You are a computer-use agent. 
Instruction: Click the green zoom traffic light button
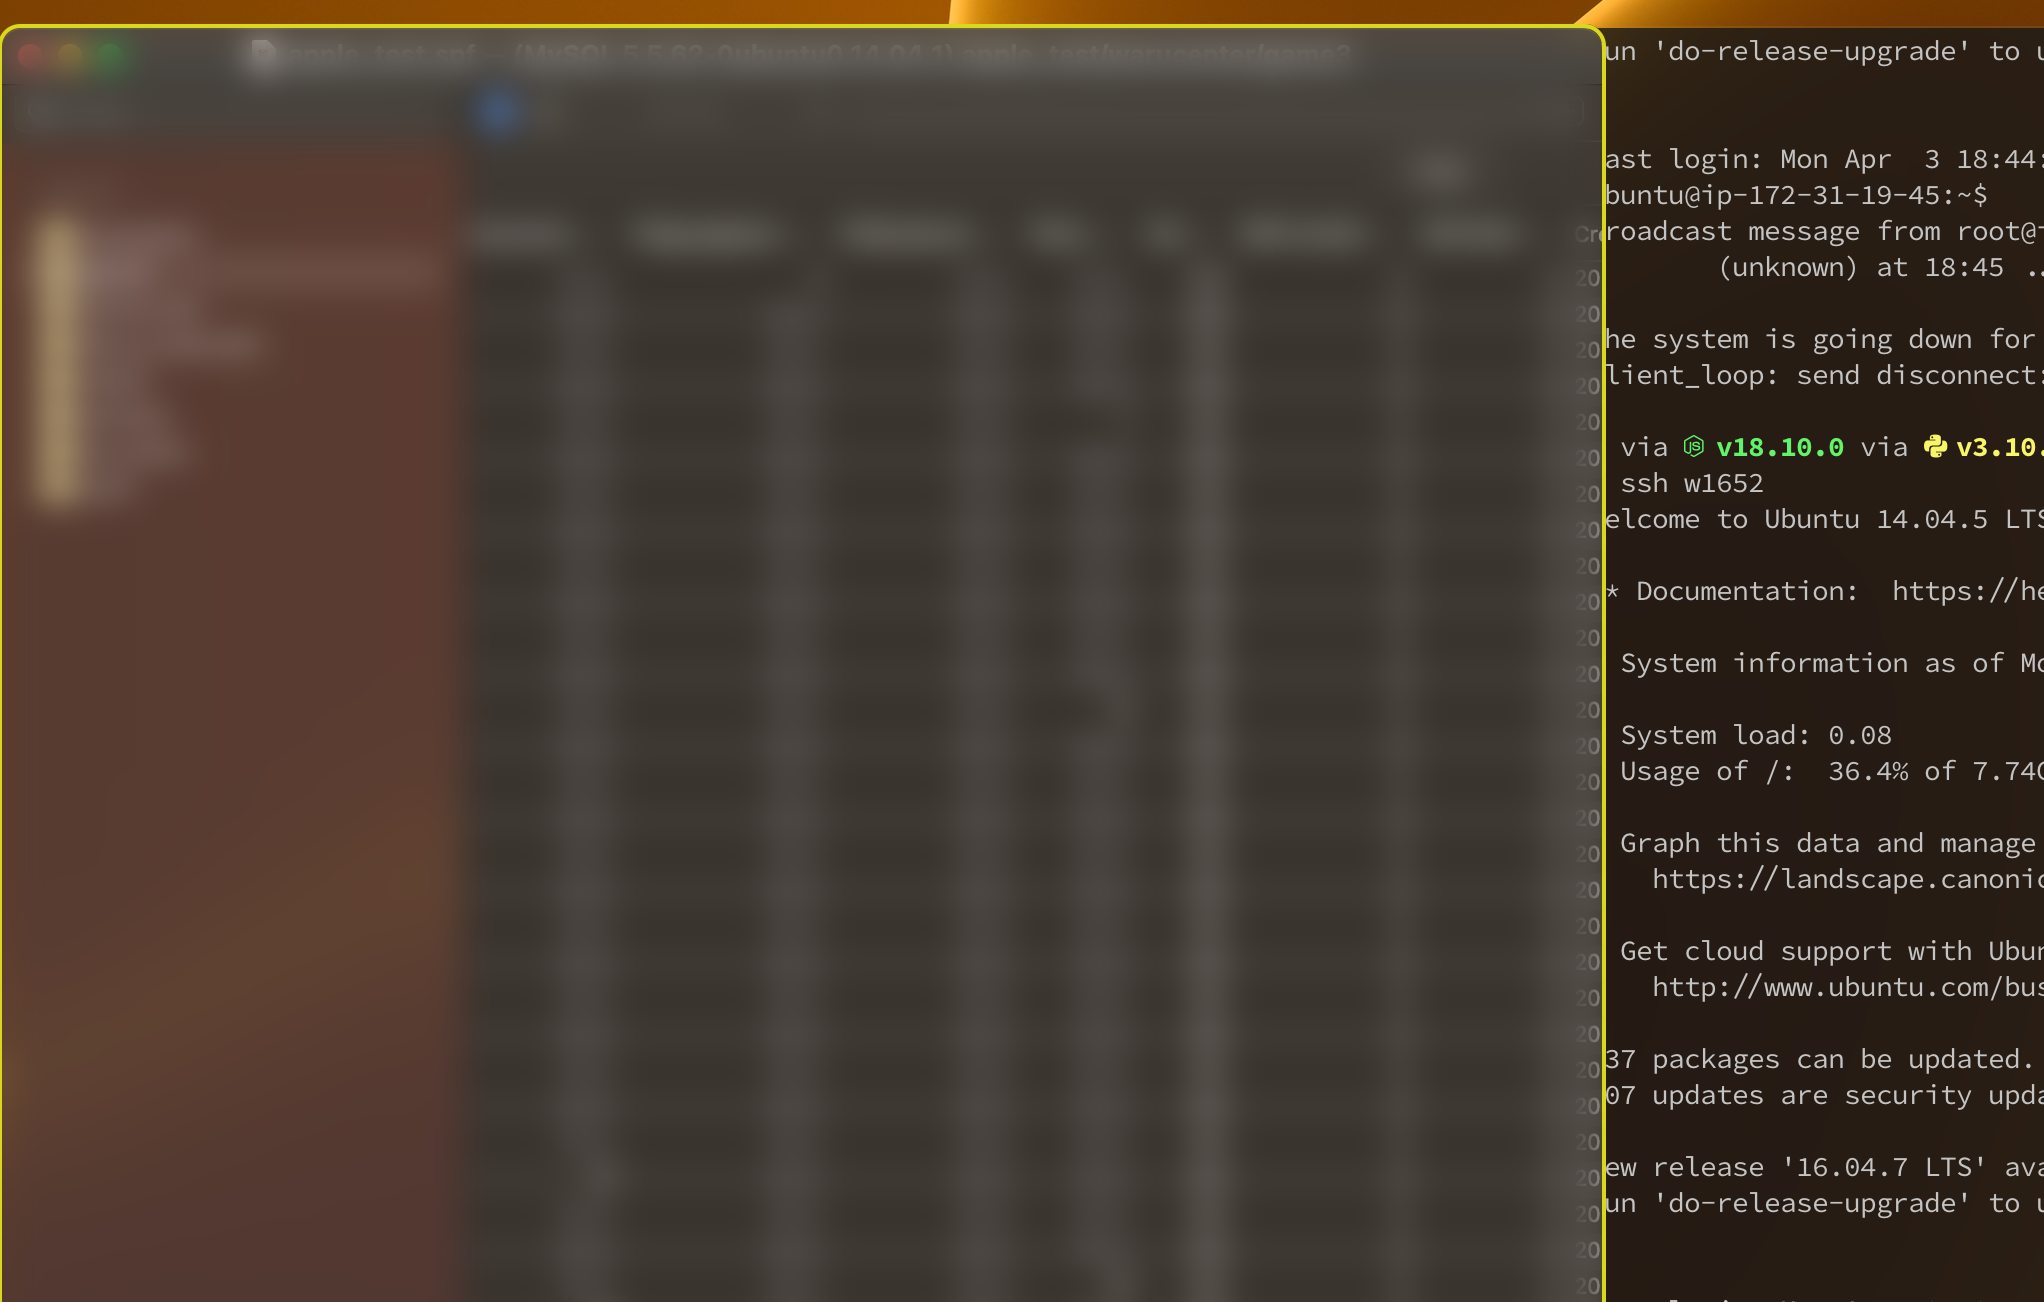(x=110, y=55)
